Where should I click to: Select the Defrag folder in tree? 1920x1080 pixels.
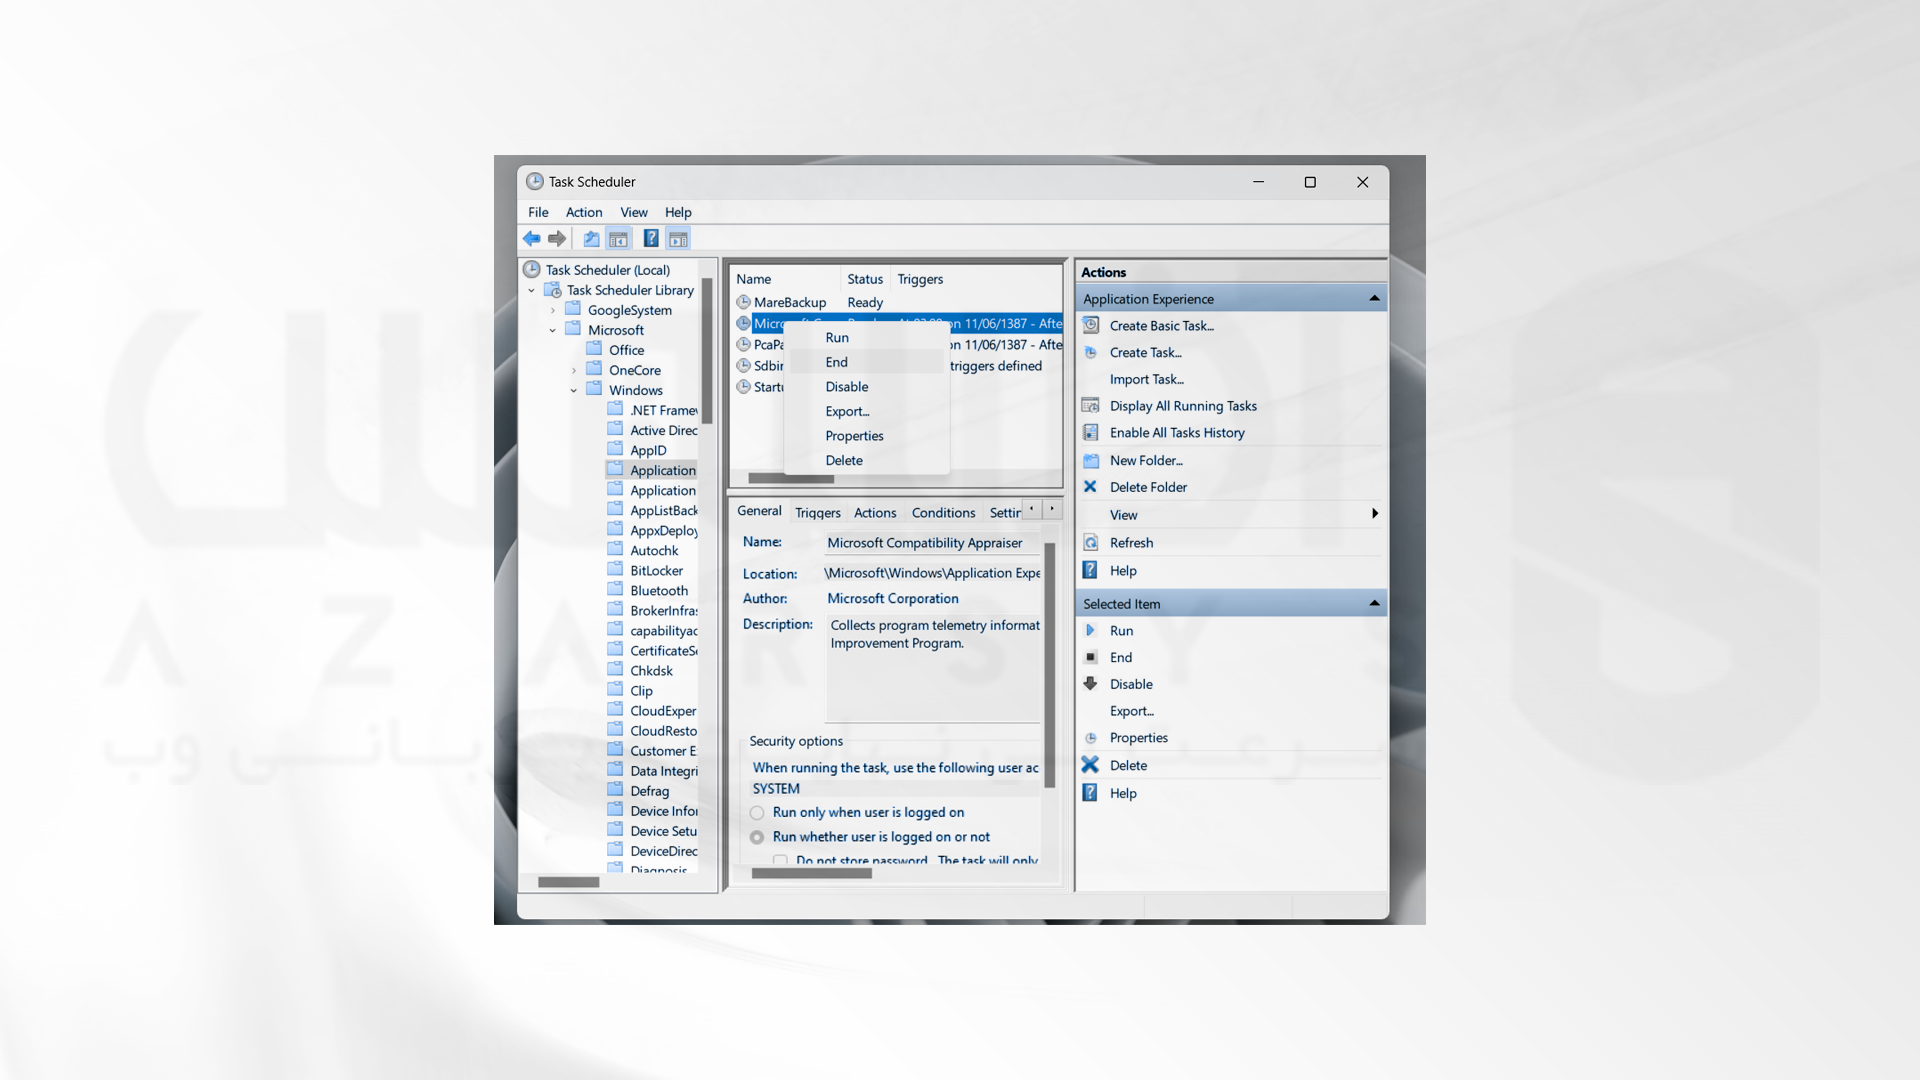[x=649, y=791]
